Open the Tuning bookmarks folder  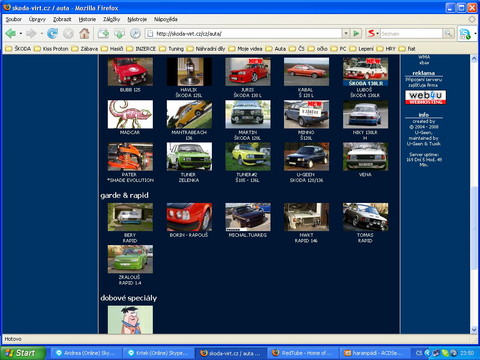(x=172, y=49)
